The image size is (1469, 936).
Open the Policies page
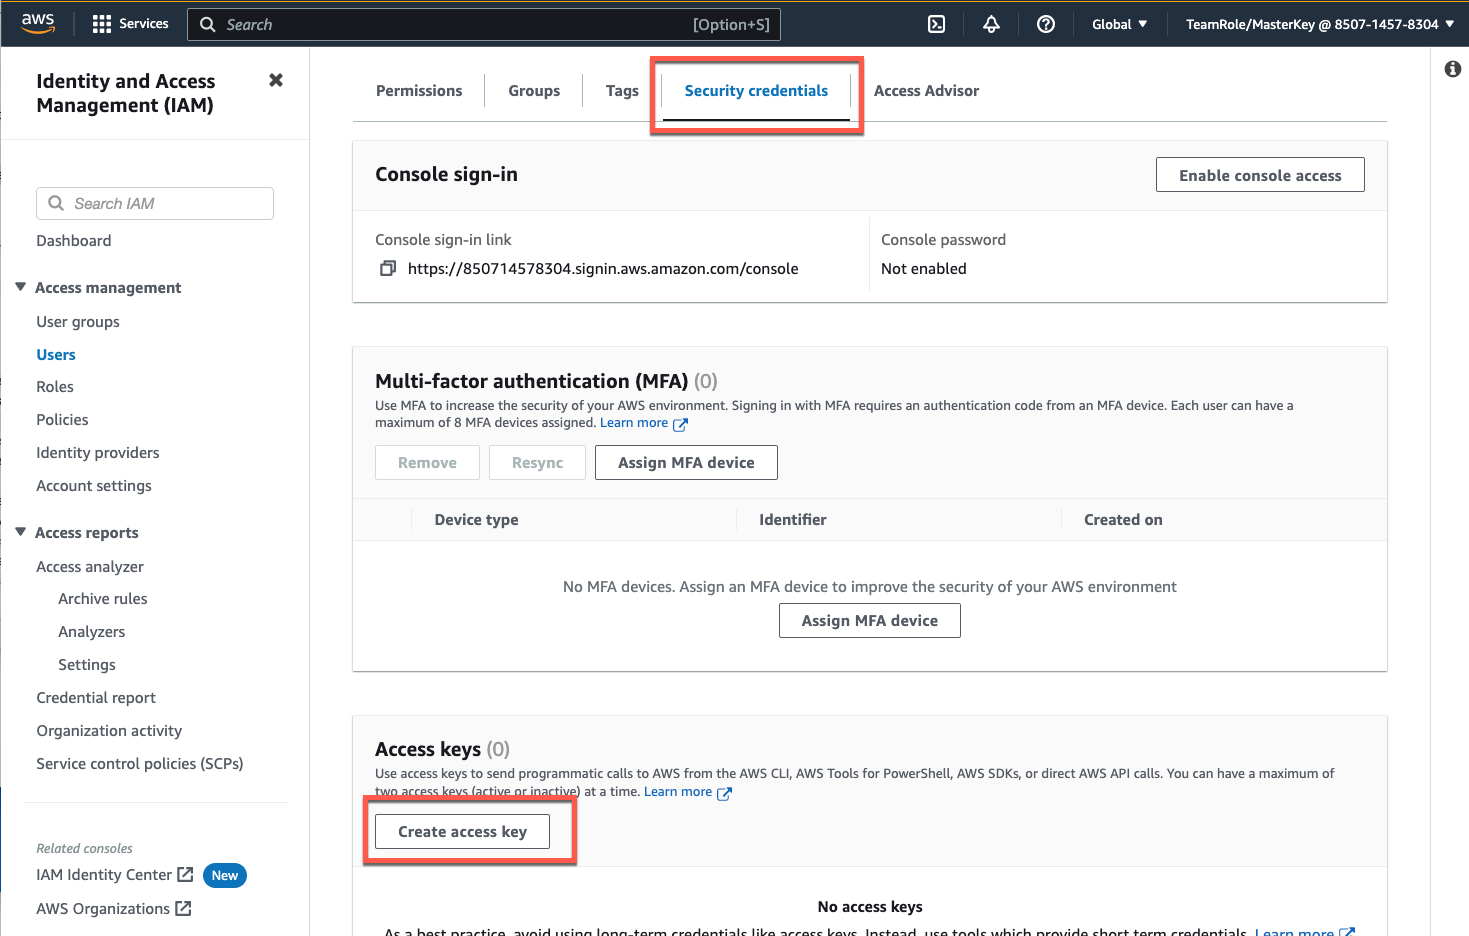[x=62, y=419]
